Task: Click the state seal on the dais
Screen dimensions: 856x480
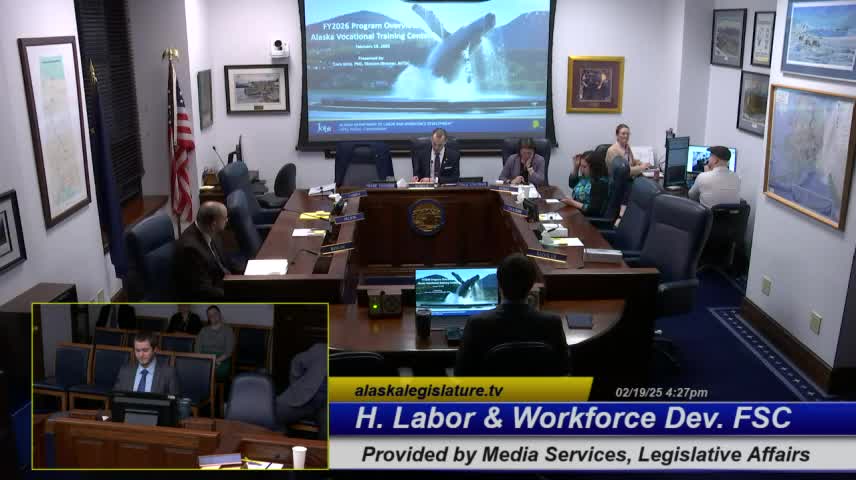Action: pos(426,217)
